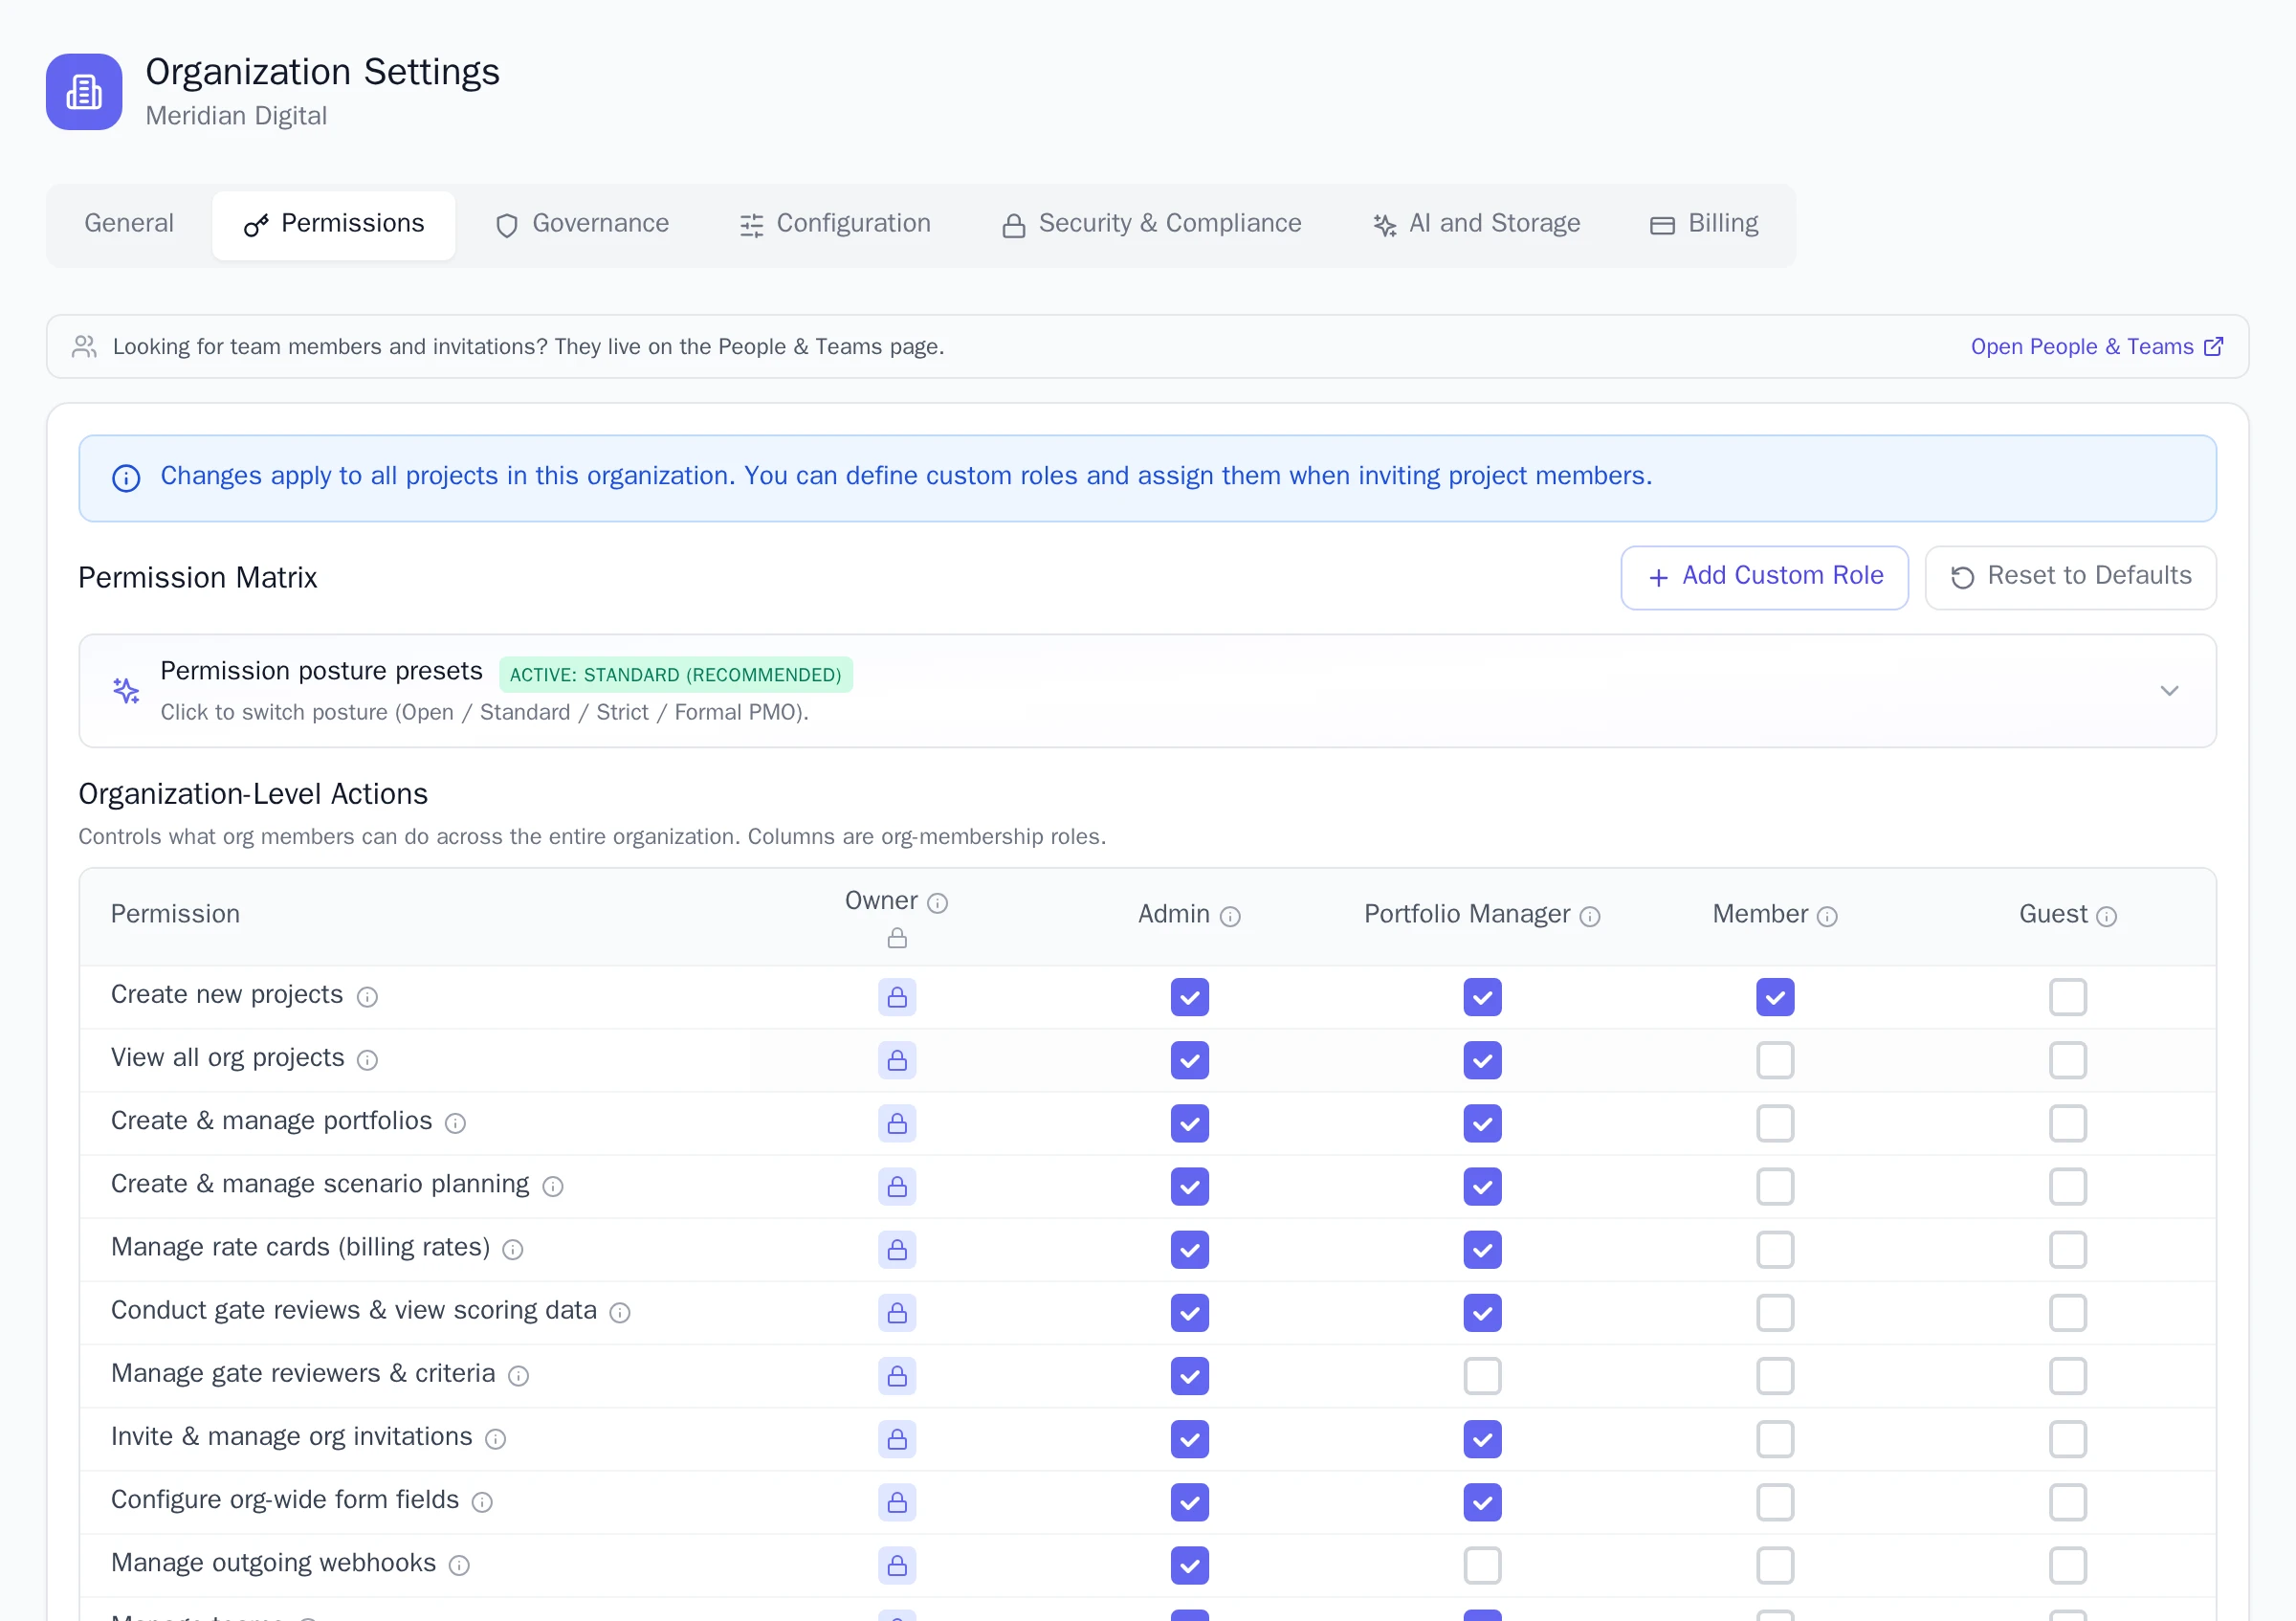The height and width of the screenshot is (1621, 2296).
Task: Click the Meridian Digital organization name
Action: pos(236,116)
